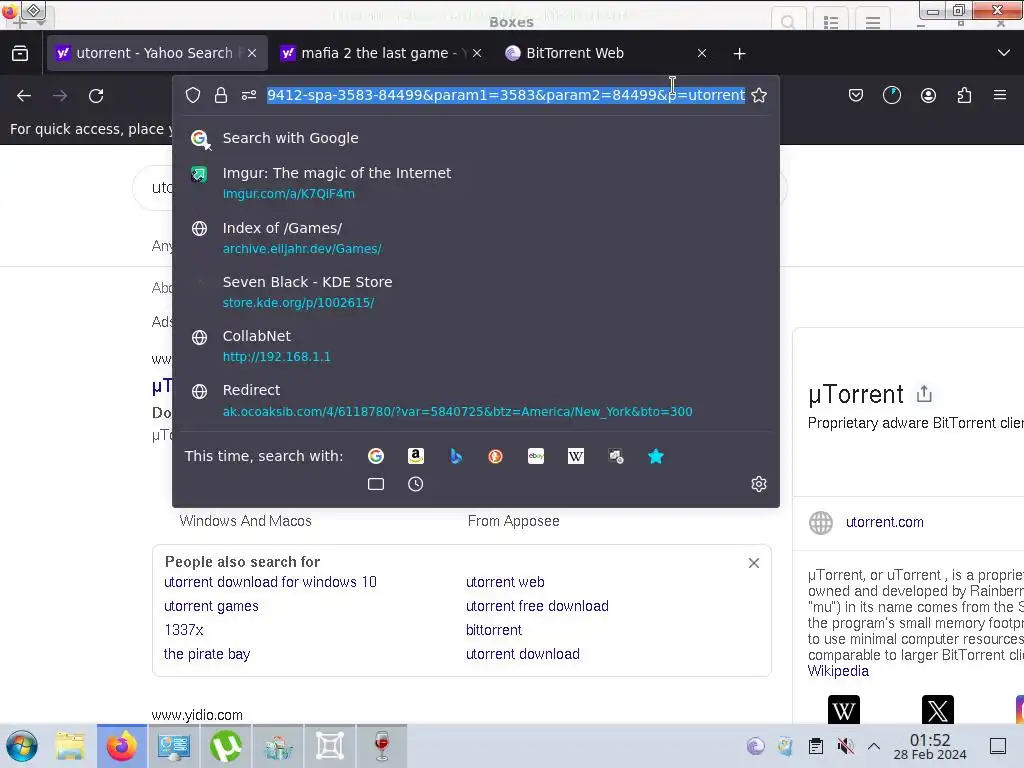Open the file manager taskbar icon
The width and height of the screenshot is (1024, 768).
pos(70,746)
